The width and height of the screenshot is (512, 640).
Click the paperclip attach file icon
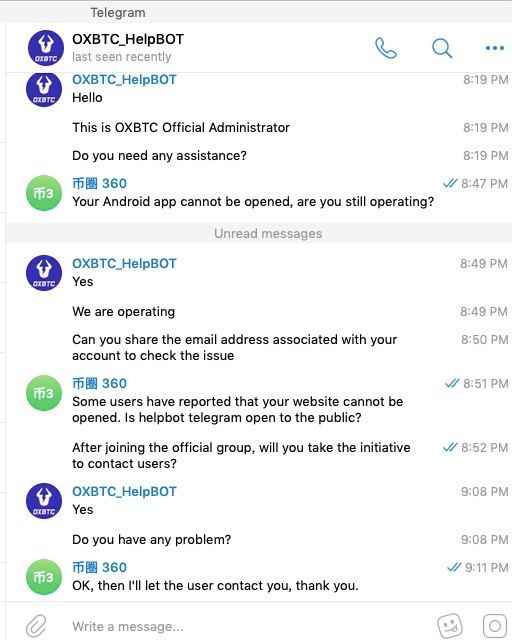[36, 625]
